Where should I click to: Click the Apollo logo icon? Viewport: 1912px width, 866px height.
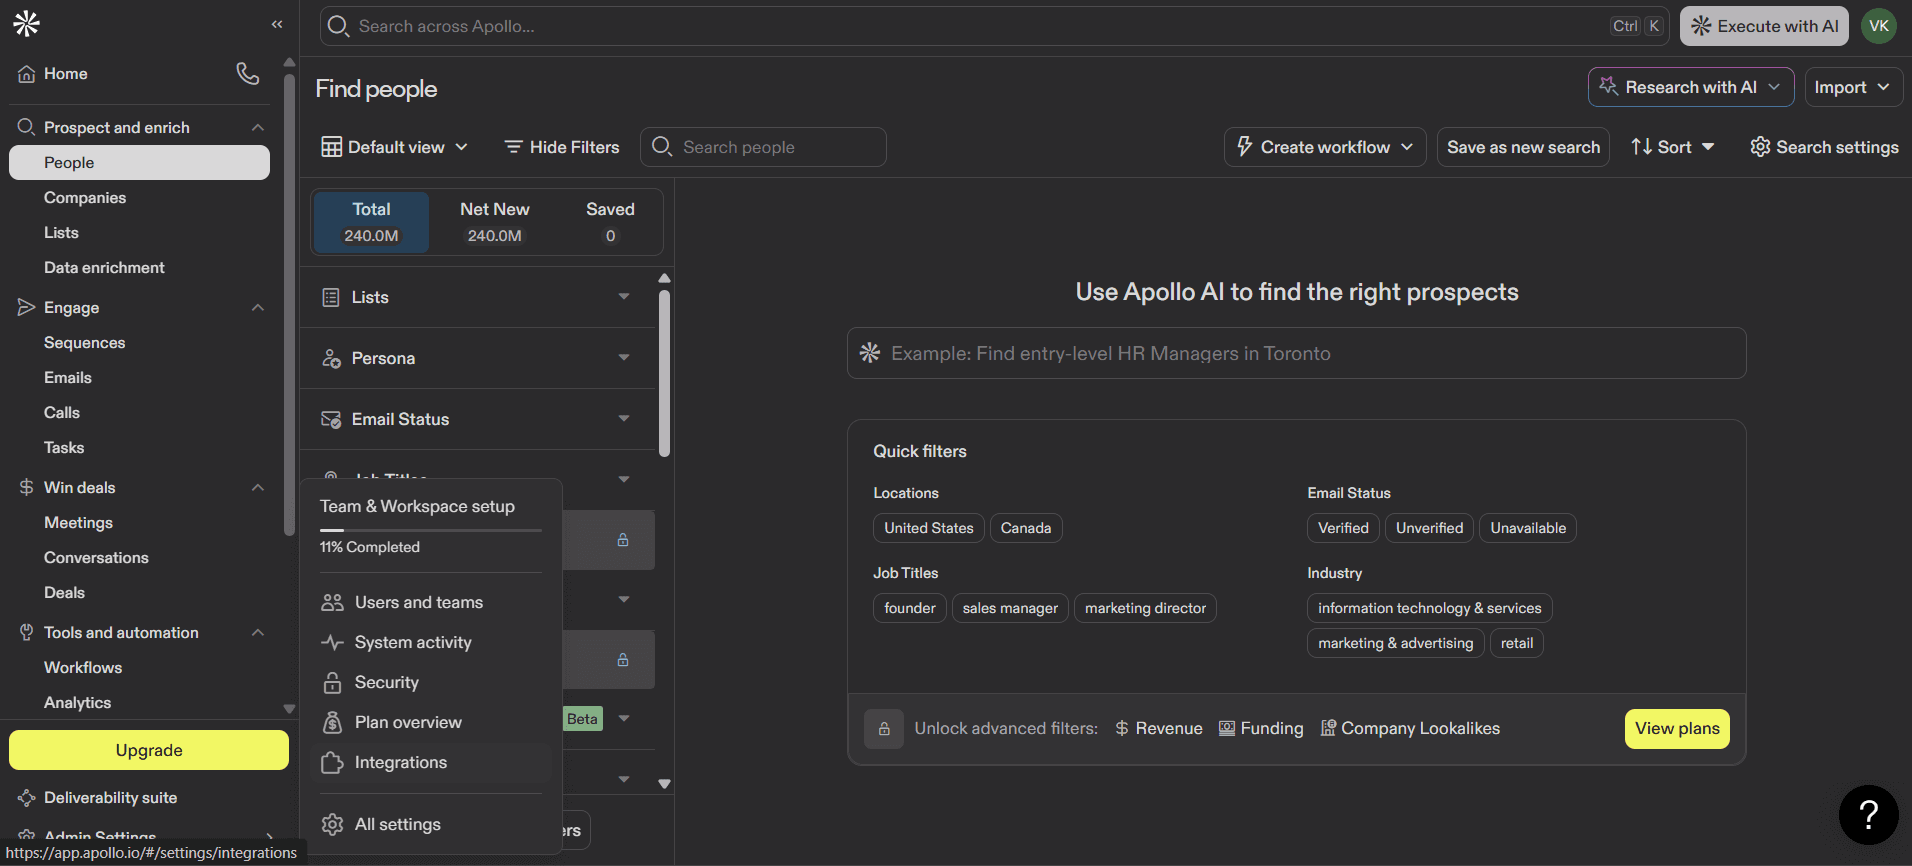click(x=27, y=24)
